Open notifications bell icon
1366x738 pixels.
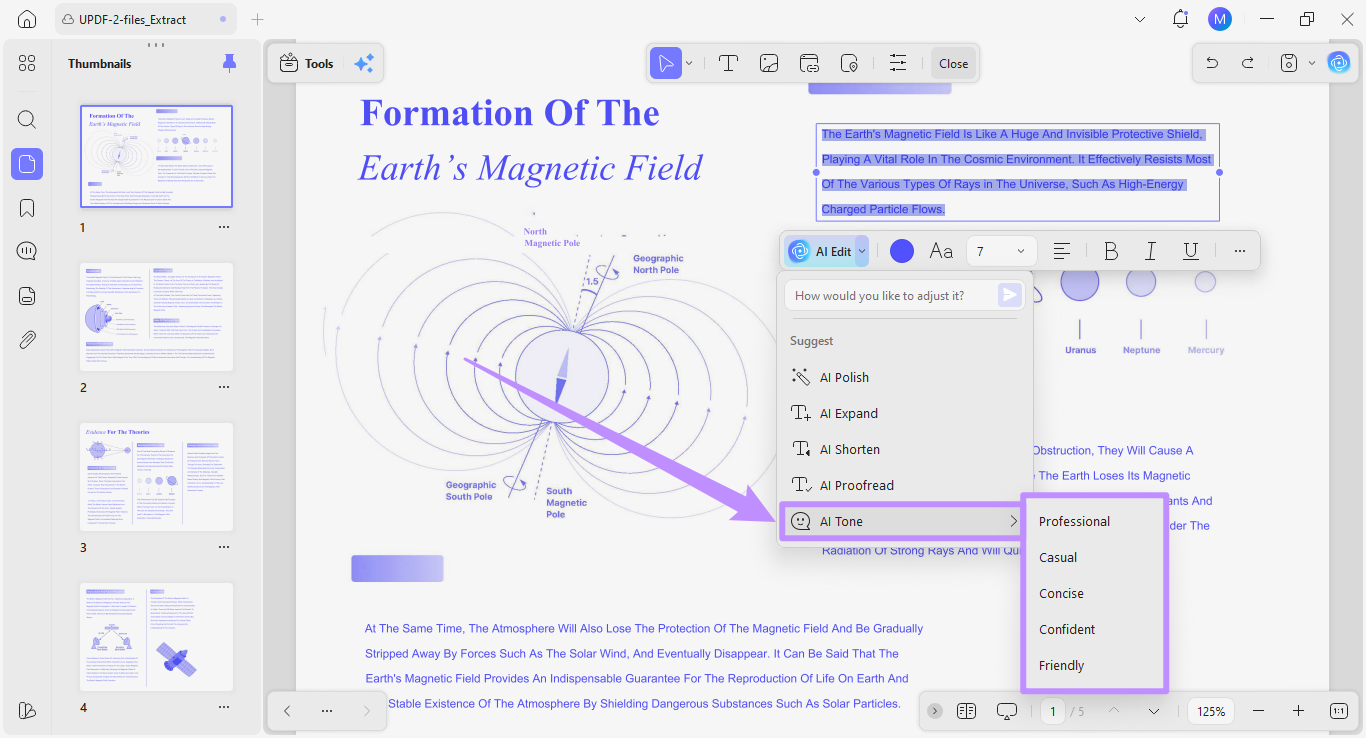[1181, 19]
